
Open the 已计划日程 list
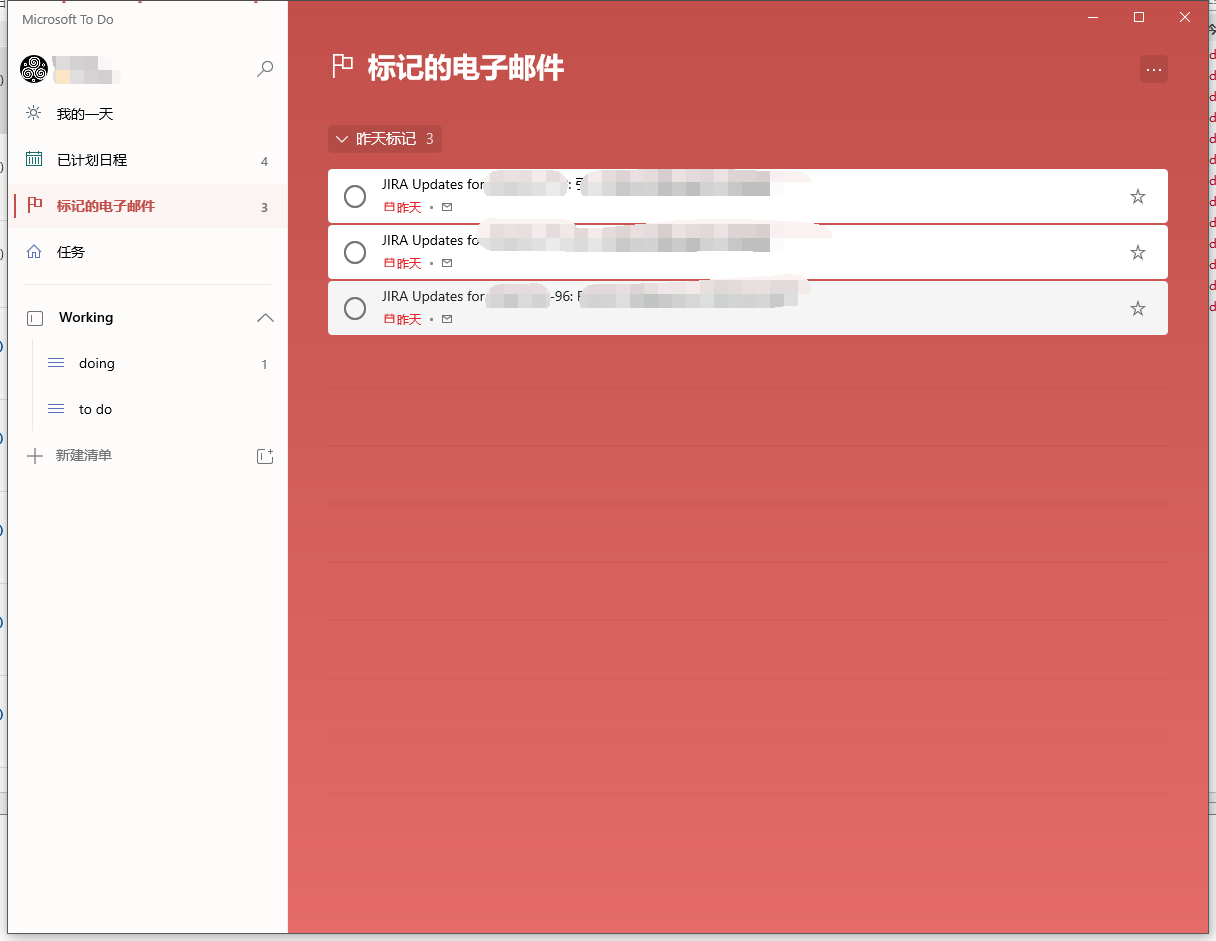148,160
